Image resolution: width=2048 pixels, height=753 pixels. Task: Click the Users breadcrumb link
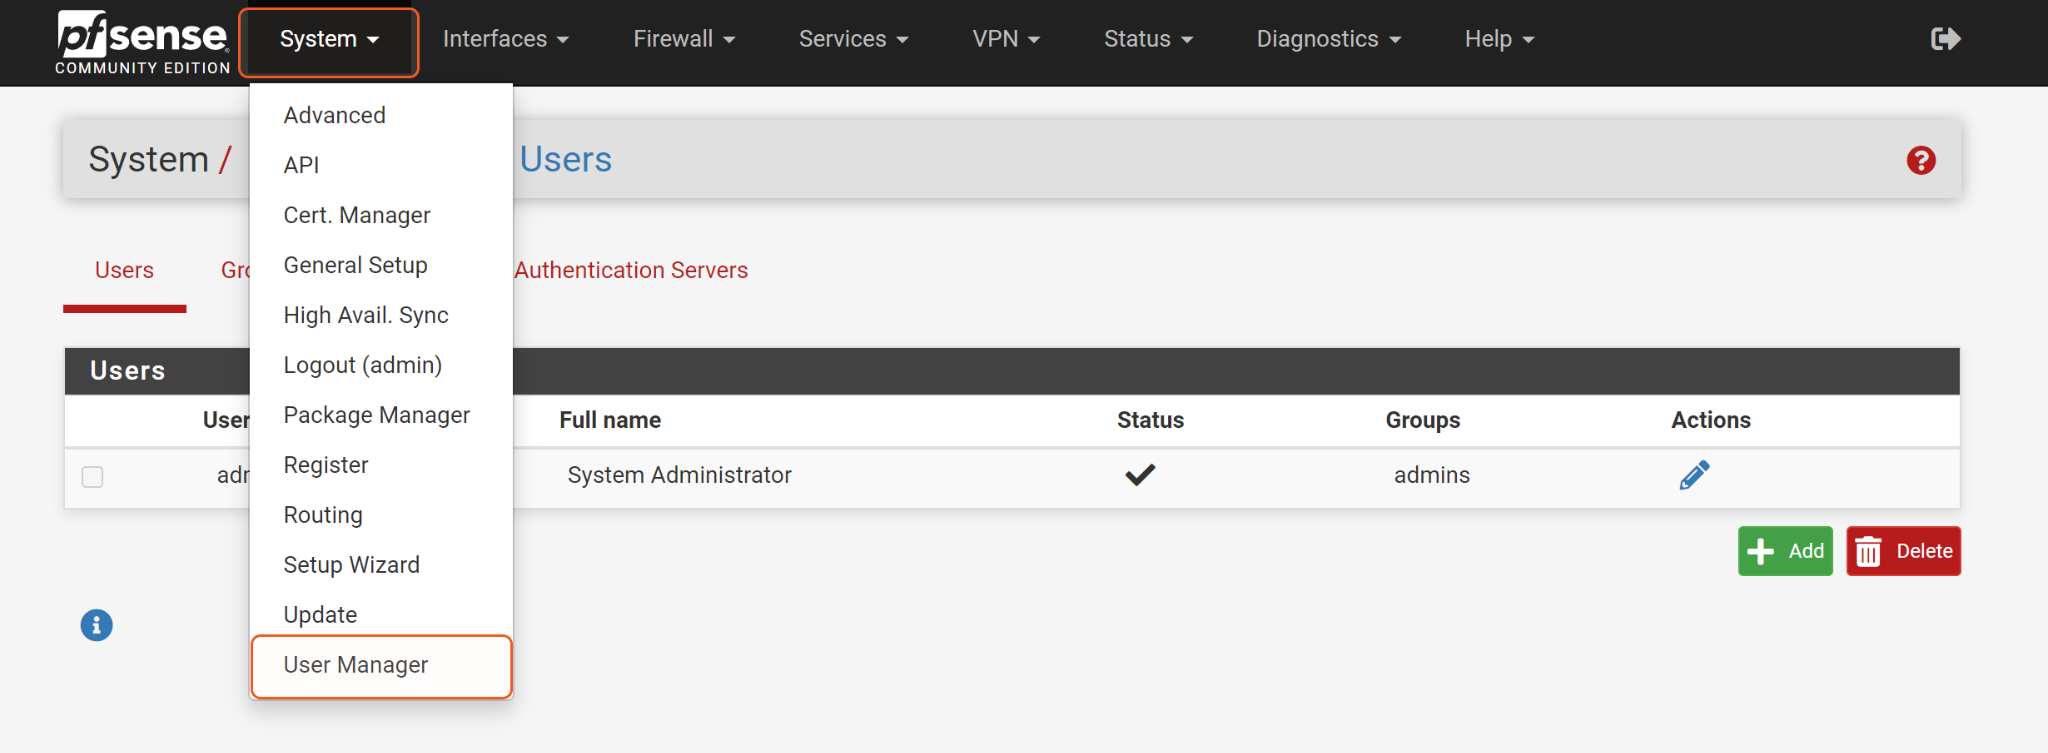pos(565,160)
